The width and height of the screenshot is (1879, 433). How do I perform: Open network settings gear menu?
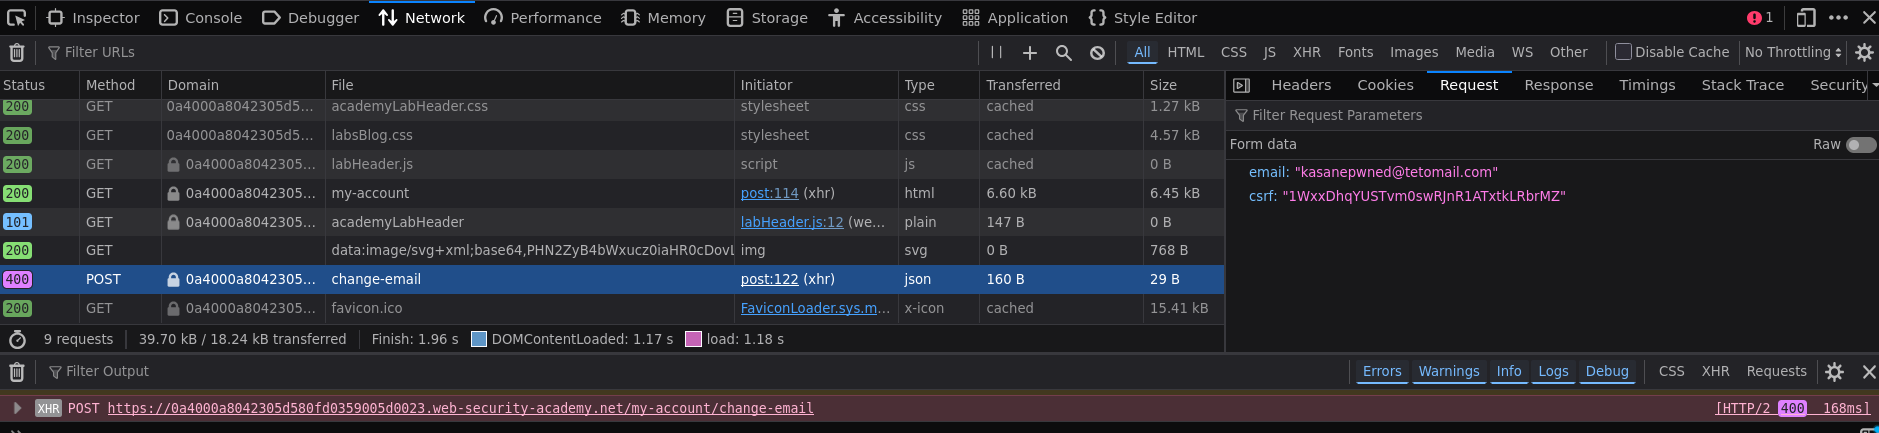(1864, 52)
